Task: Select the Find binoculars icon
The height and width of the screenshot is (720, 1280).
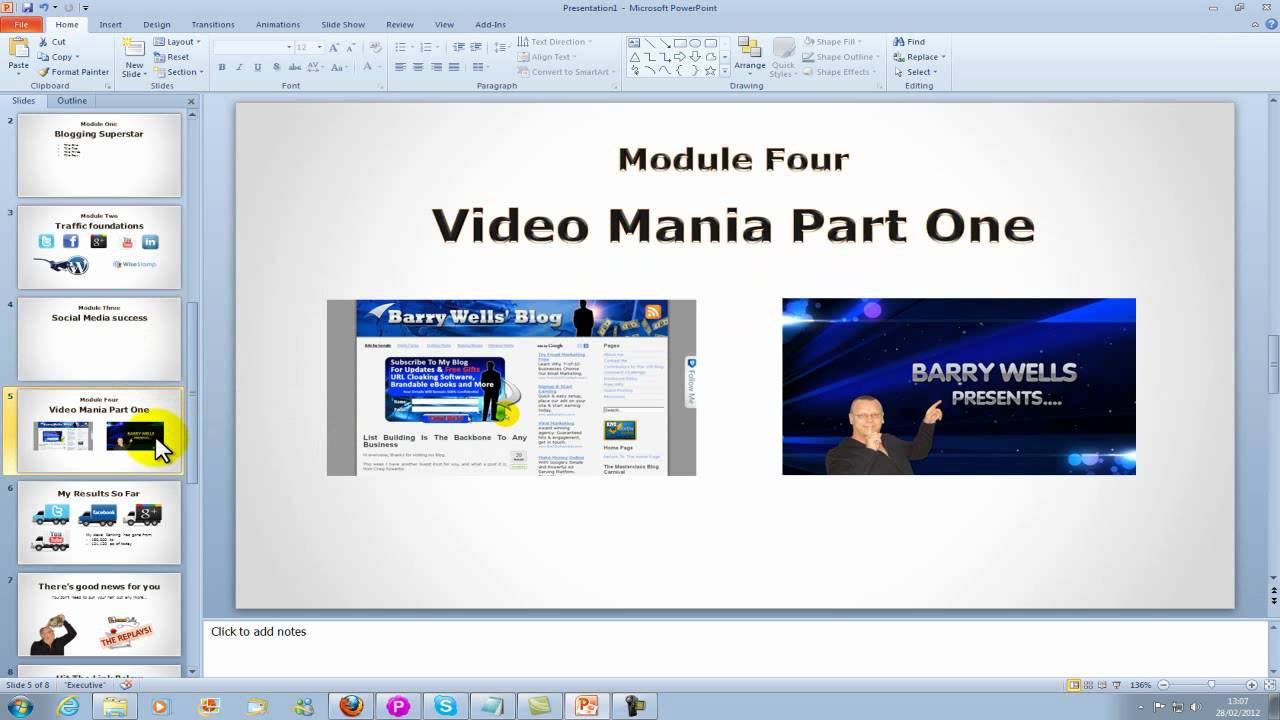Action: (x=898, y=42)
